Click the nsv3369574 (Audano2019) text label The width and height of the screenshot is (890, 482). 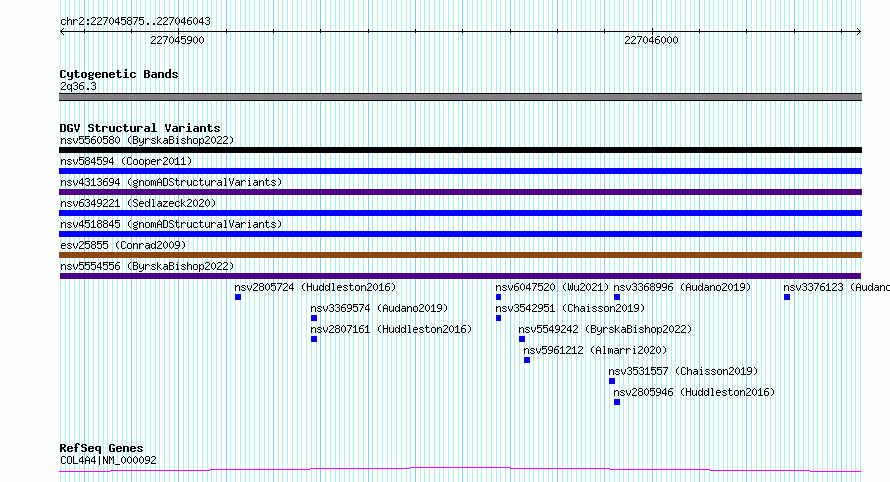[x=379, y=308]
